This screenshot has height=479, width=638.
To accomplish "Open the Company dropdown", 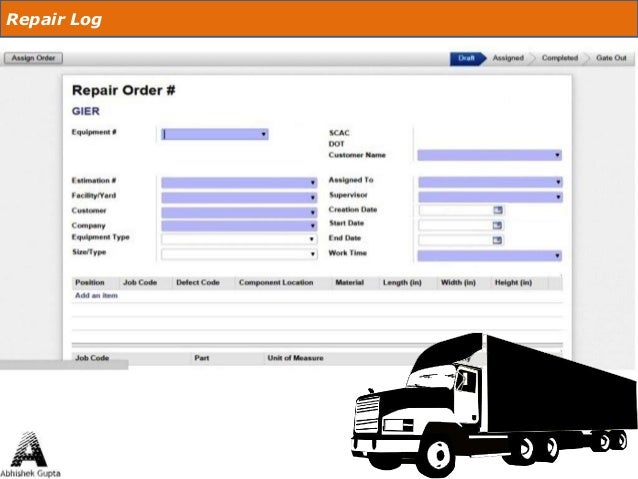I will 239,225.
